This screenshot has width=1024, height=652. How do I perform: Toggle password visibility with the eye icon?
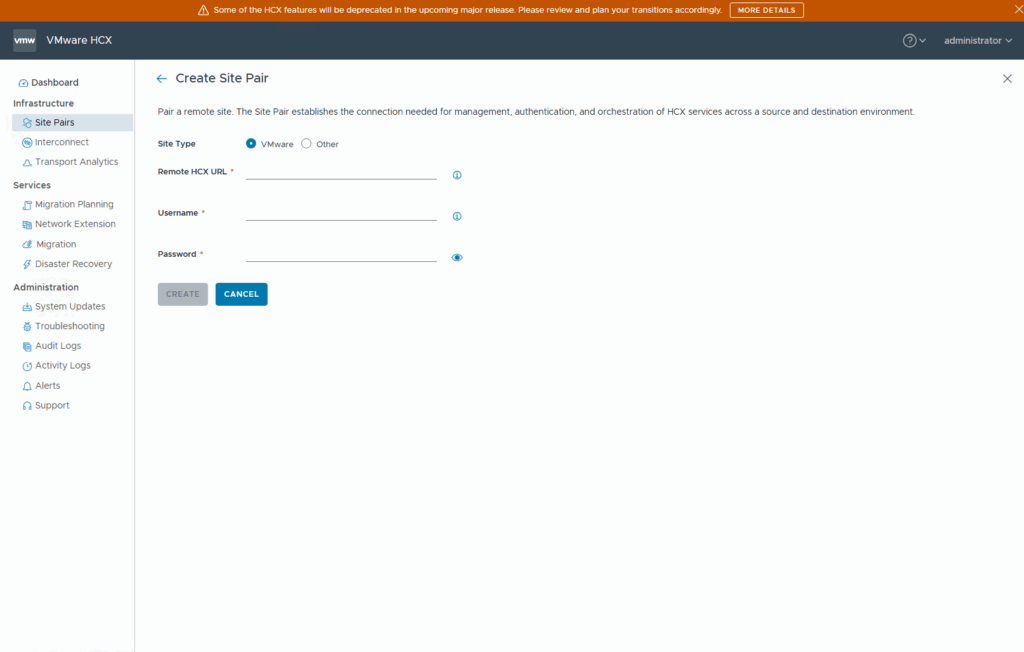(457, 257)
